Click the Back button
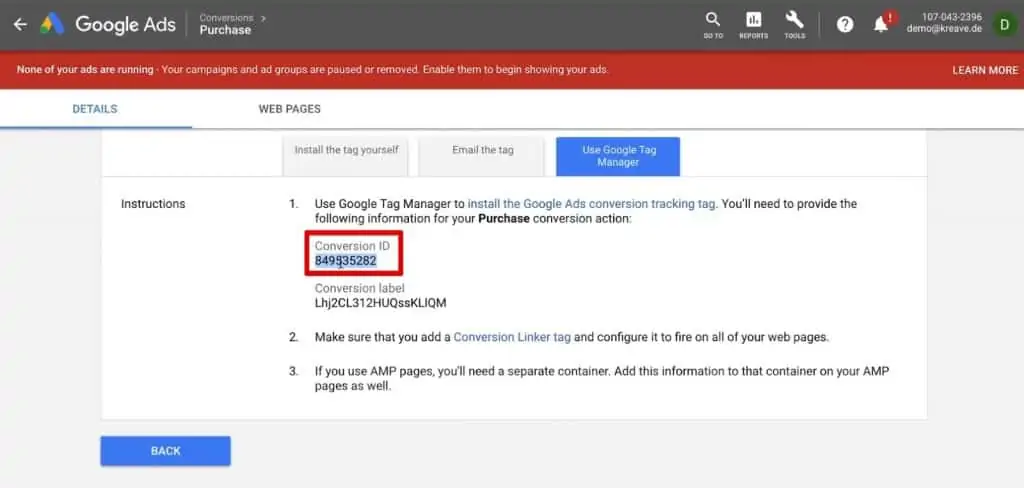This screenshot has height=488, width=1024. pyautogui.click(x=165, y=451)
